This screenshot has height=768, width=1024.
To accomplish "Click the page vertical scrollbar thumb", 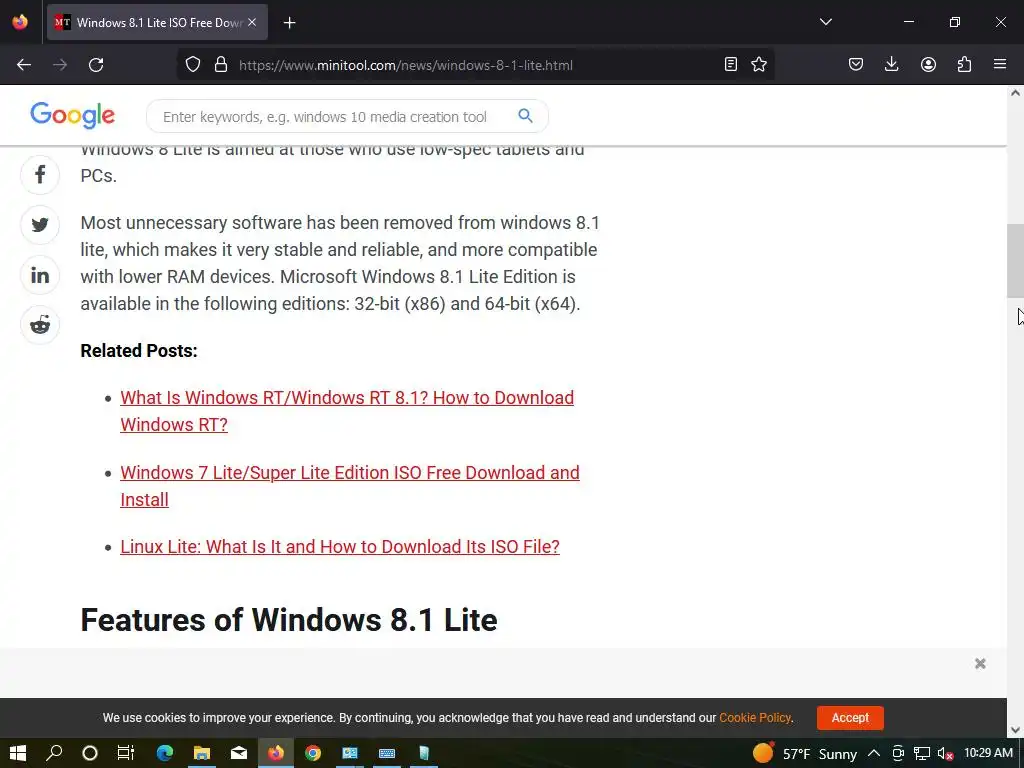I will pos(1015,261).
